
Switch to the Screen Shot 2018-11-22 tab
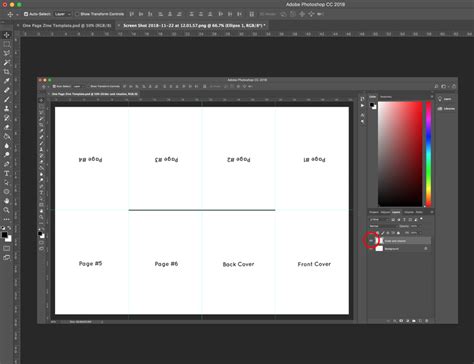tap(193, 25)
